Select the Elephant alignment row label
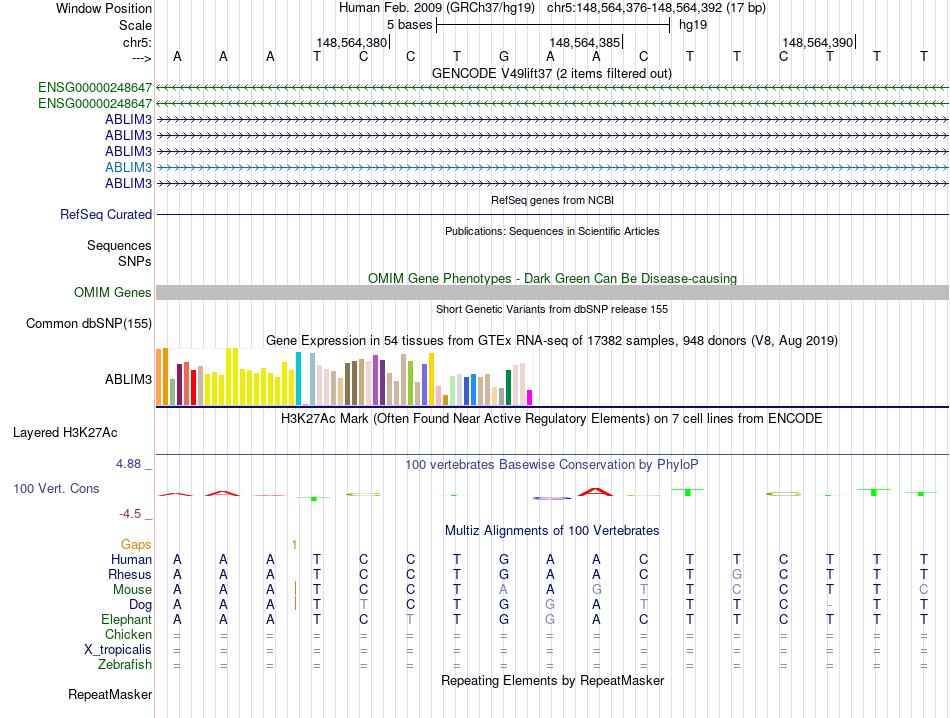This screenshot has height=718, width=950. [x=127, y=619]
